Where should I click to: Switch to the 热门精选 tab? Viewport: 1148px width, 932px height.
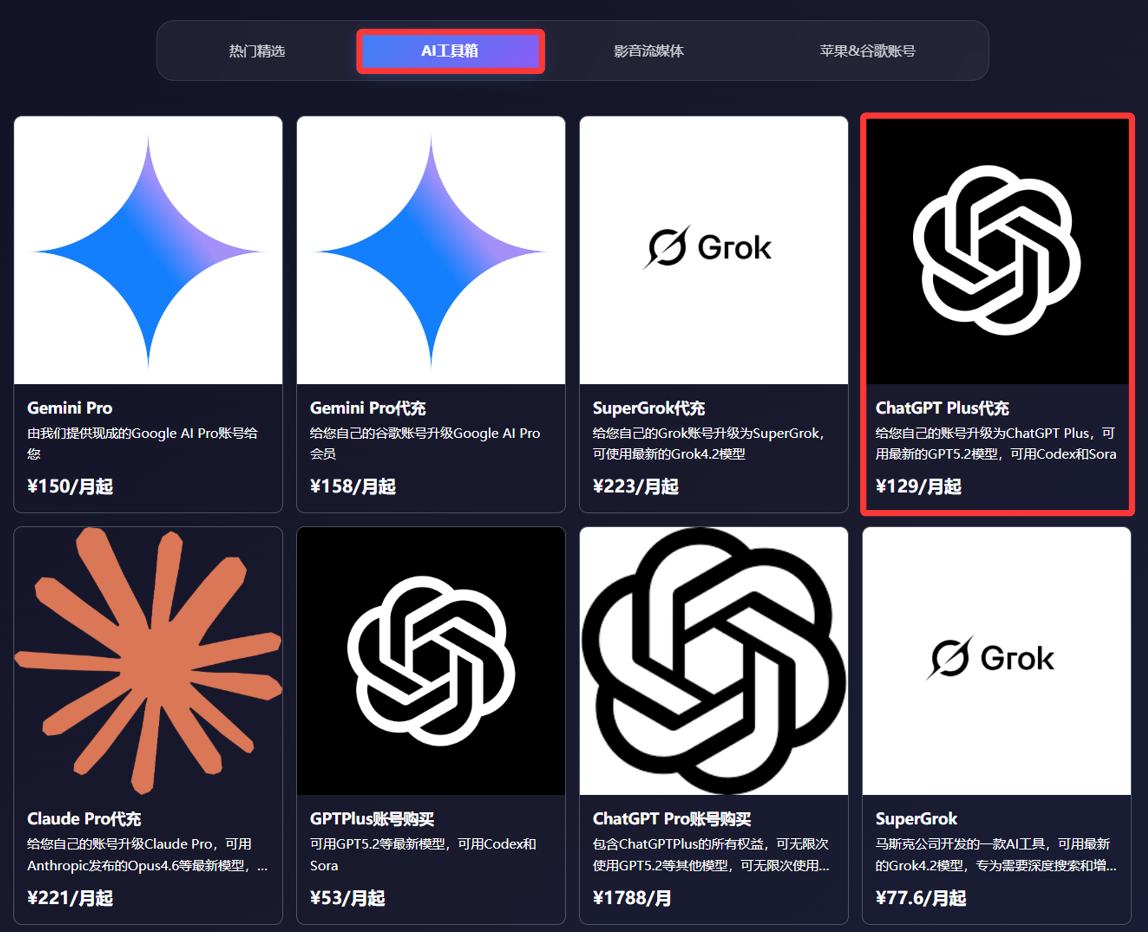pyautogui.click(x=257, y=51)
